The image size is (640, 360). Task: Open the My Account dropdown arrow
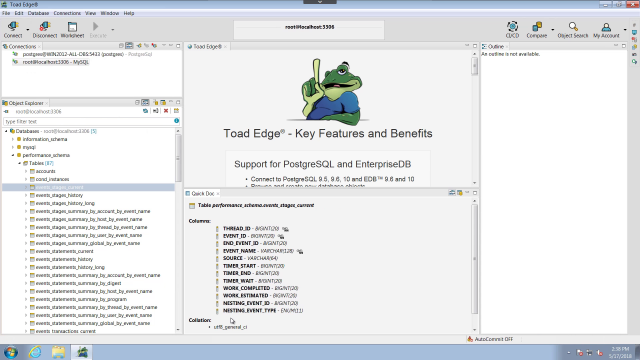[x=625, y=30]
